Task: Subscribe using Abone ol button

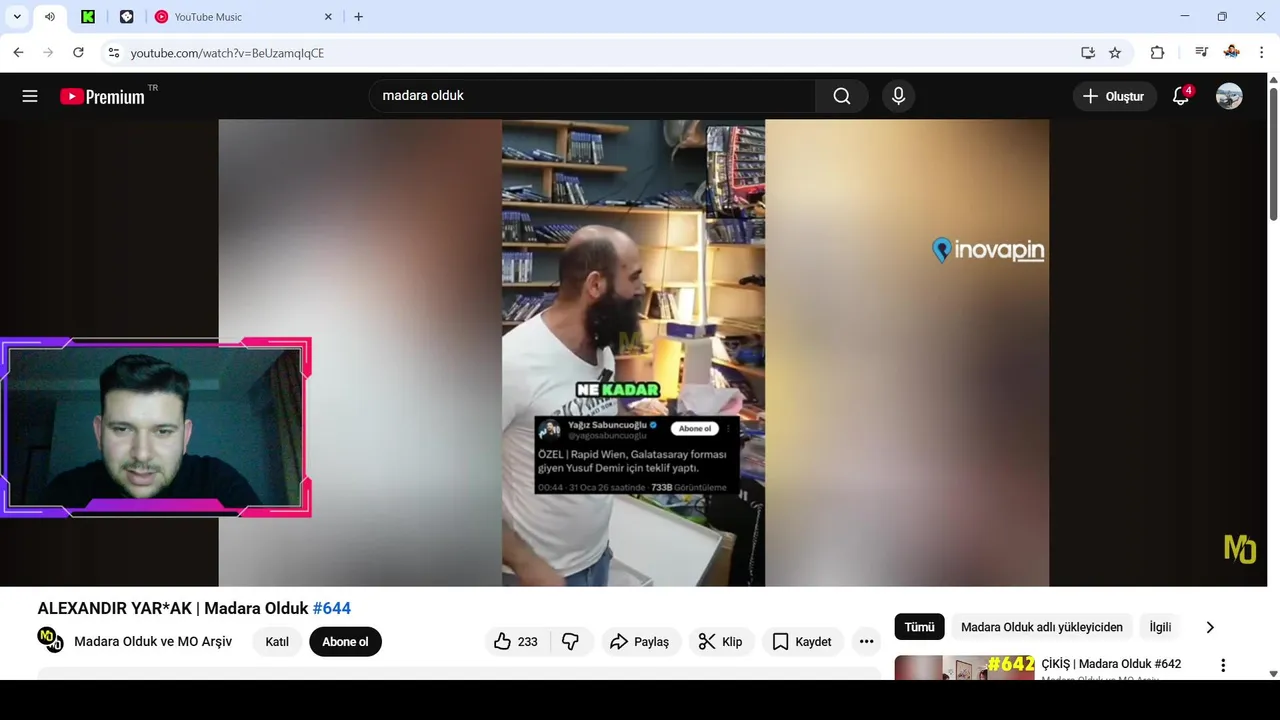Action: (x=345, y=642)
